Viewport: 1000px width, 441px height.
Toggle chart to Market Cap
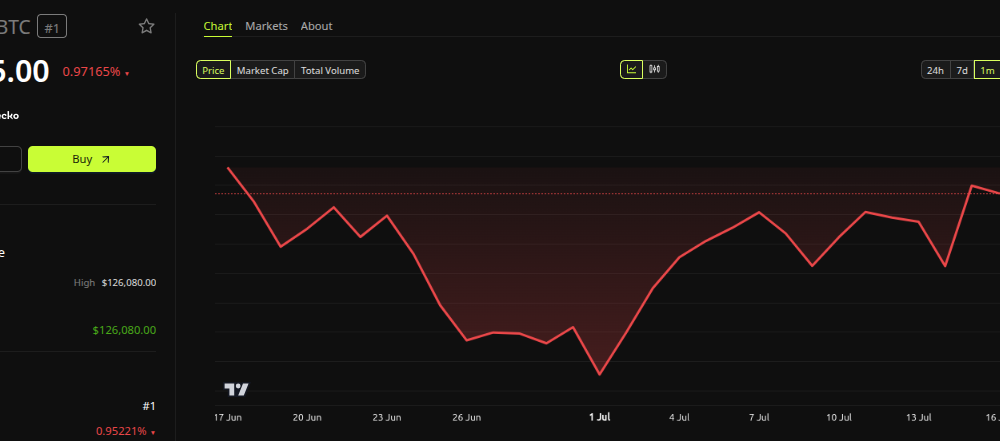263,70
